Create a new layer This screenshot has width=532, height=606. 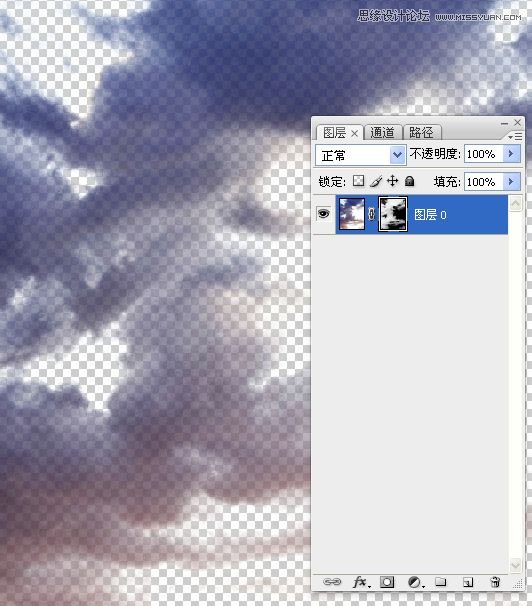(468, 582)
